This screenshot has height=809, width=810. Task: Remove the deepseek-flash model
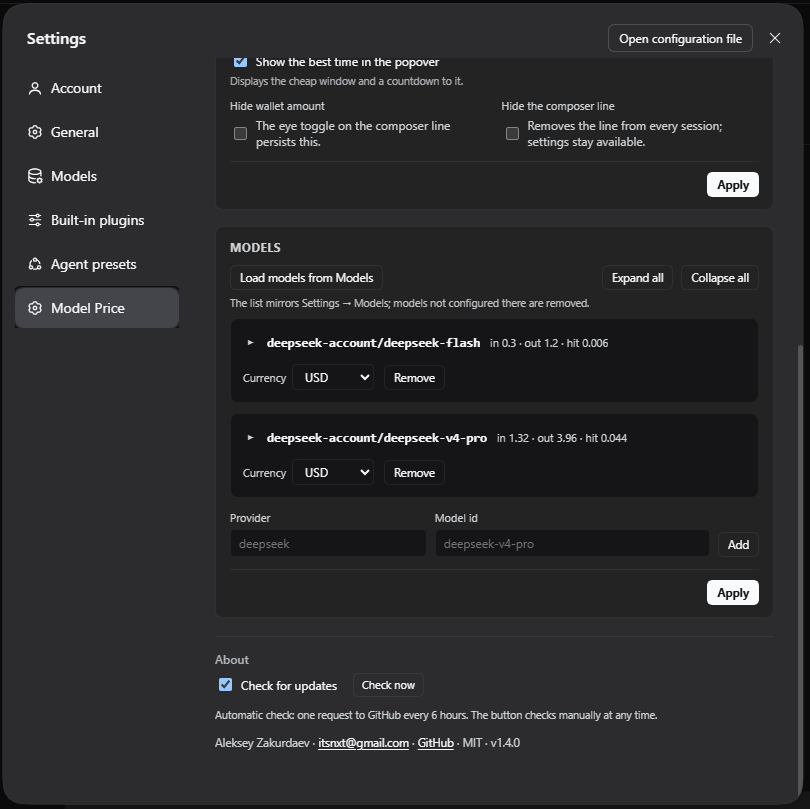(414, 378)
